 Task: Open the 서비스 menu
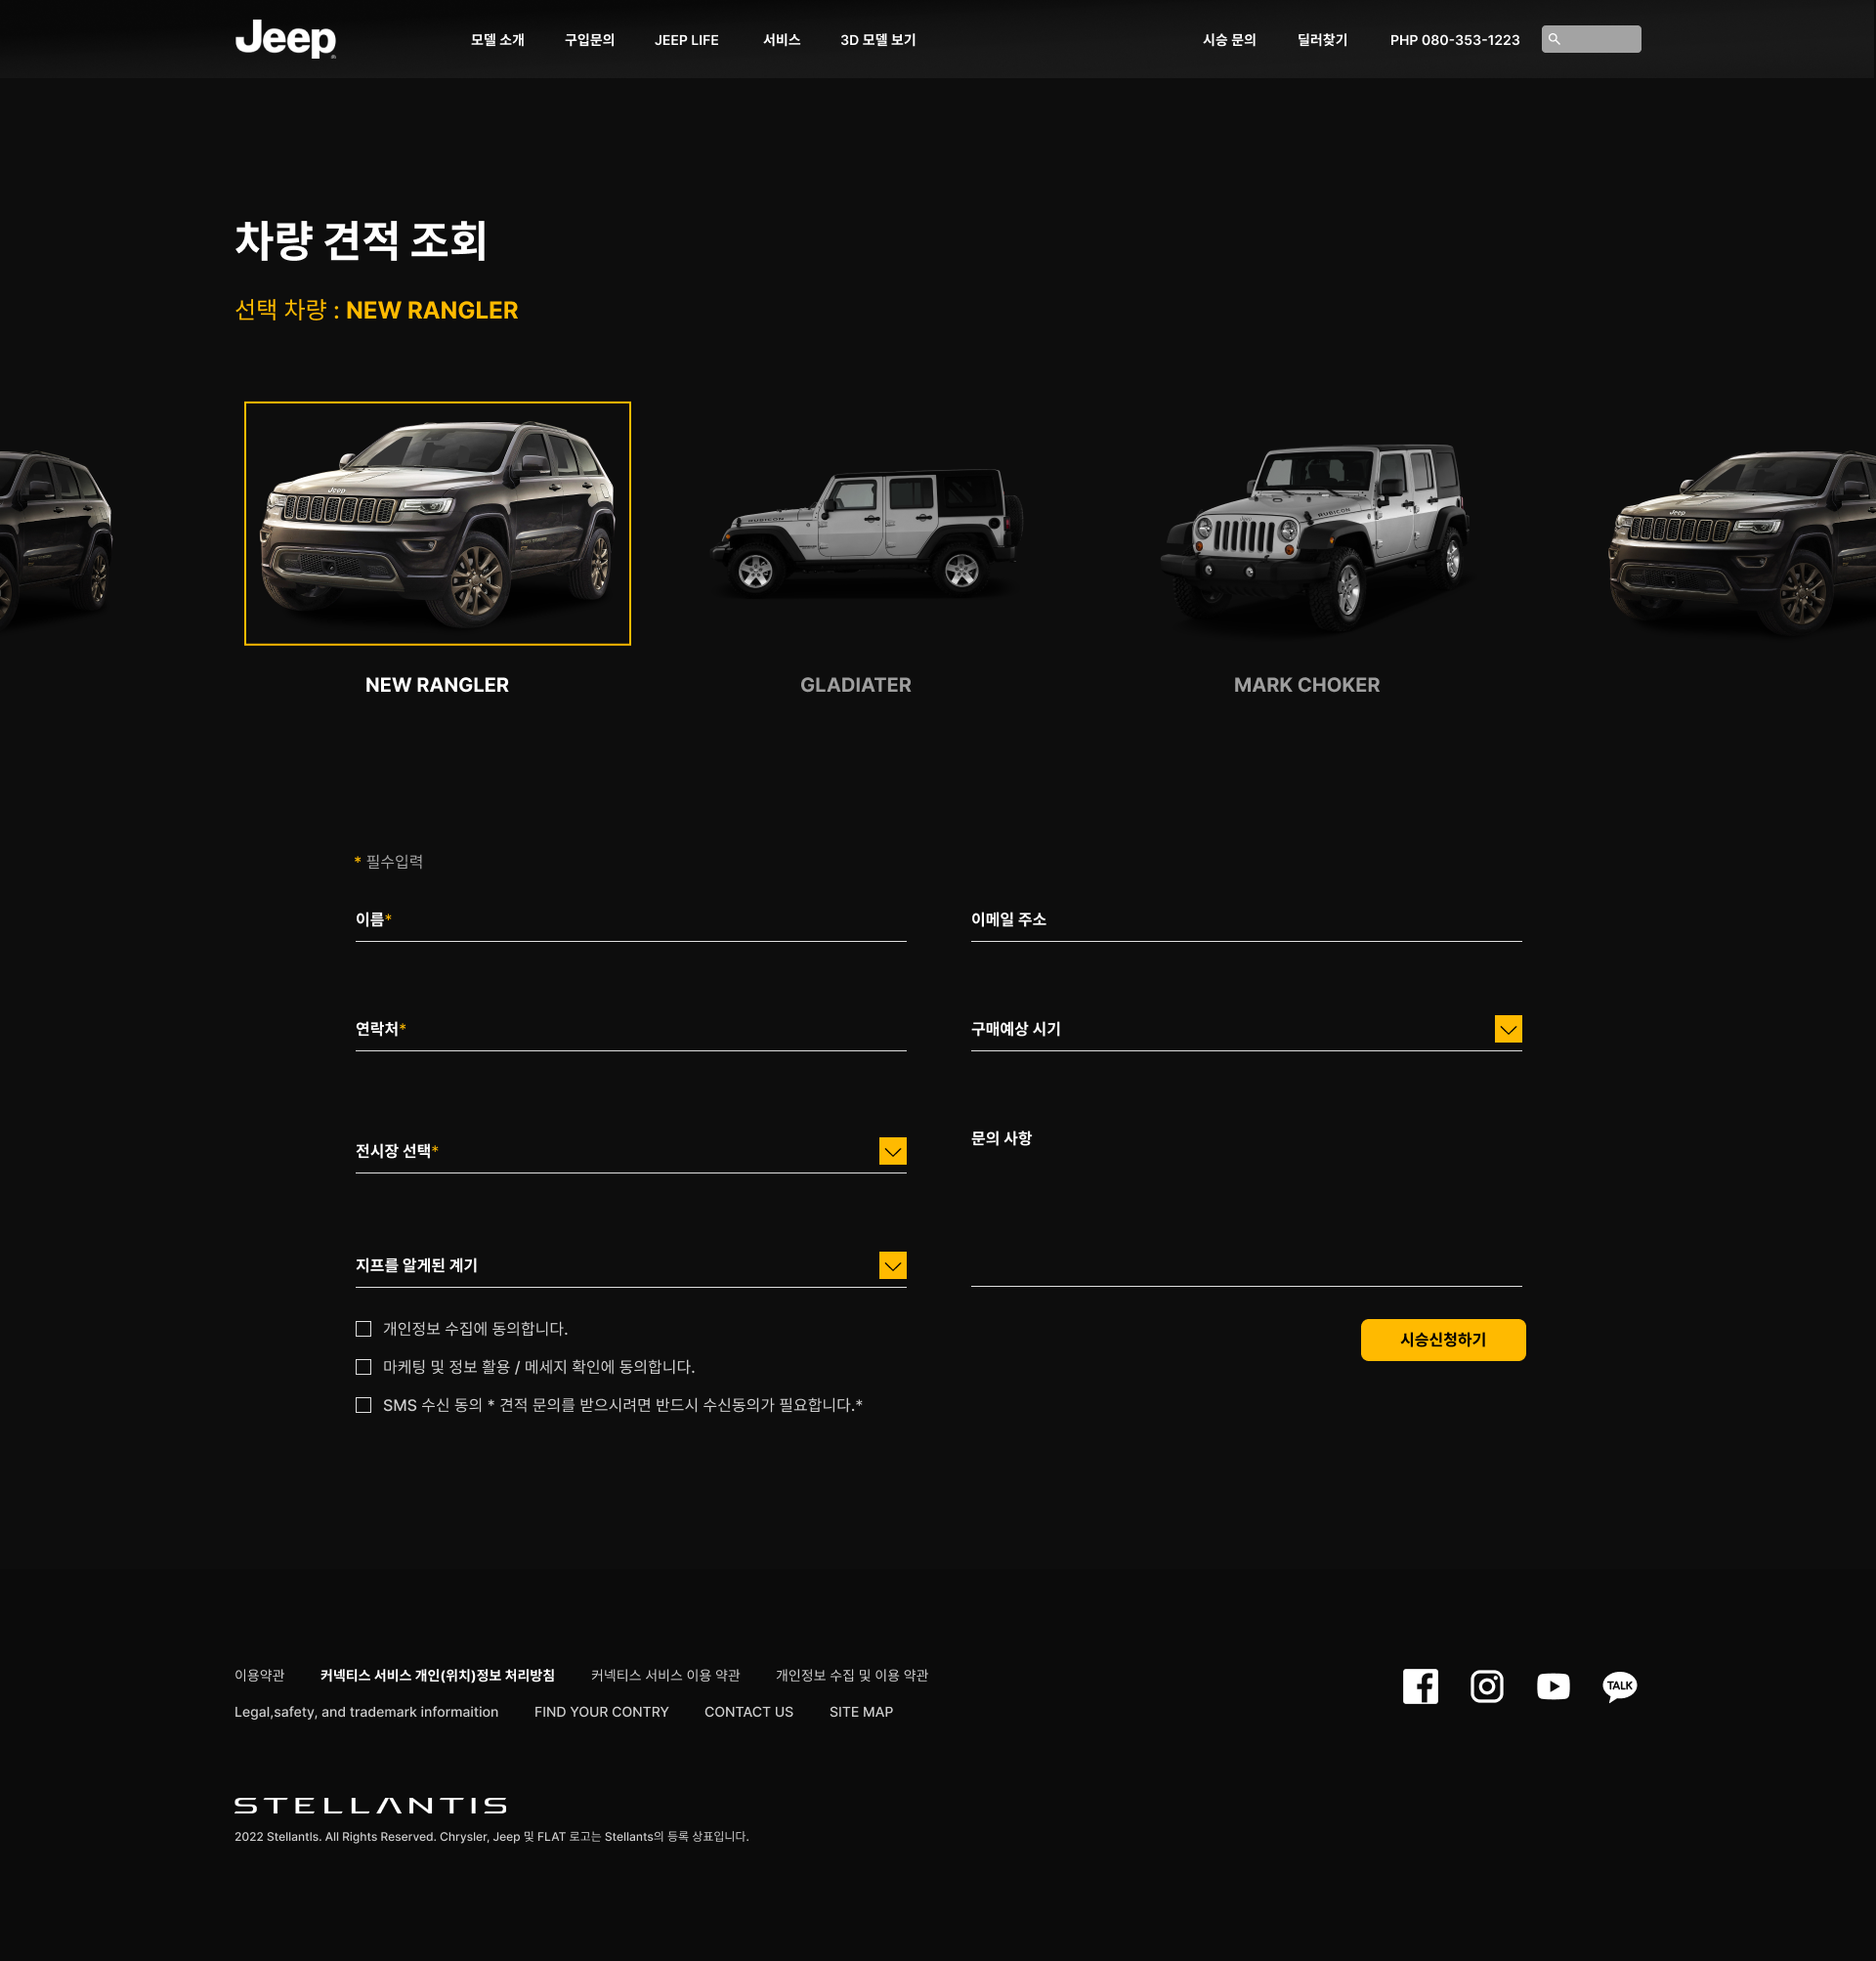point(781,40)
